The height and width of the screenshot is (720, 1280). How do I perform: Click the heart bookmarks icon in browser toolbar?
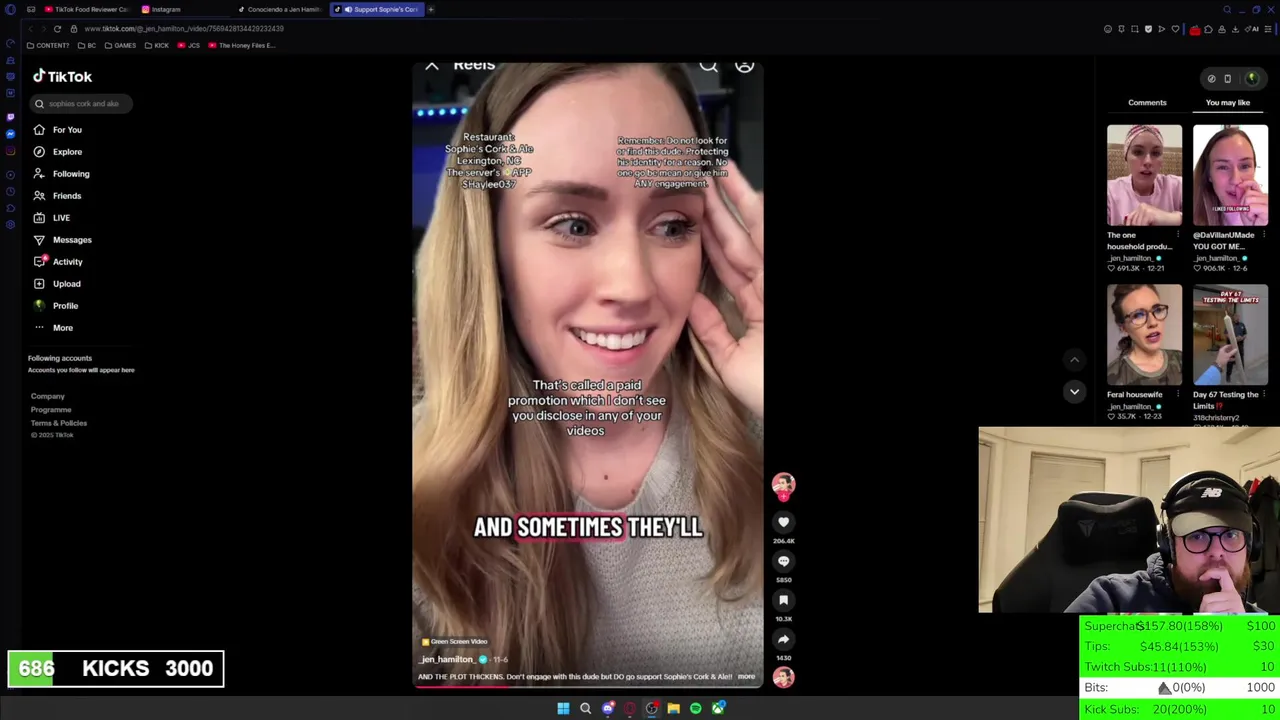tap(1175, 29)
